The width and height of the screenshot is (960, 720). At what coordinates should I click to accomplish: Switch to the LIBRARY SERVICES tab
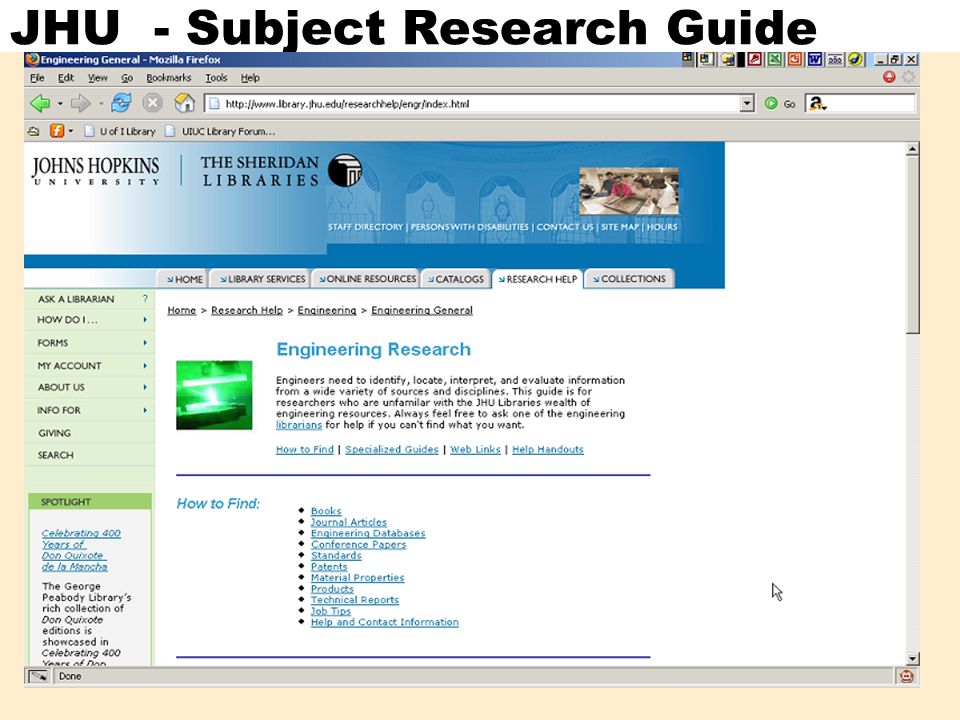coord(260,279)
